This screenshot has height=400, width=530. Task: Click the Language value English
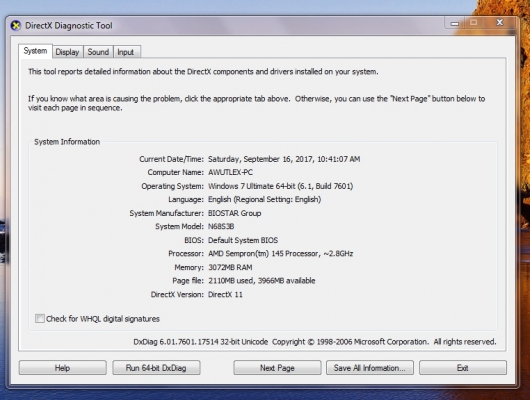tap(264, 199)
